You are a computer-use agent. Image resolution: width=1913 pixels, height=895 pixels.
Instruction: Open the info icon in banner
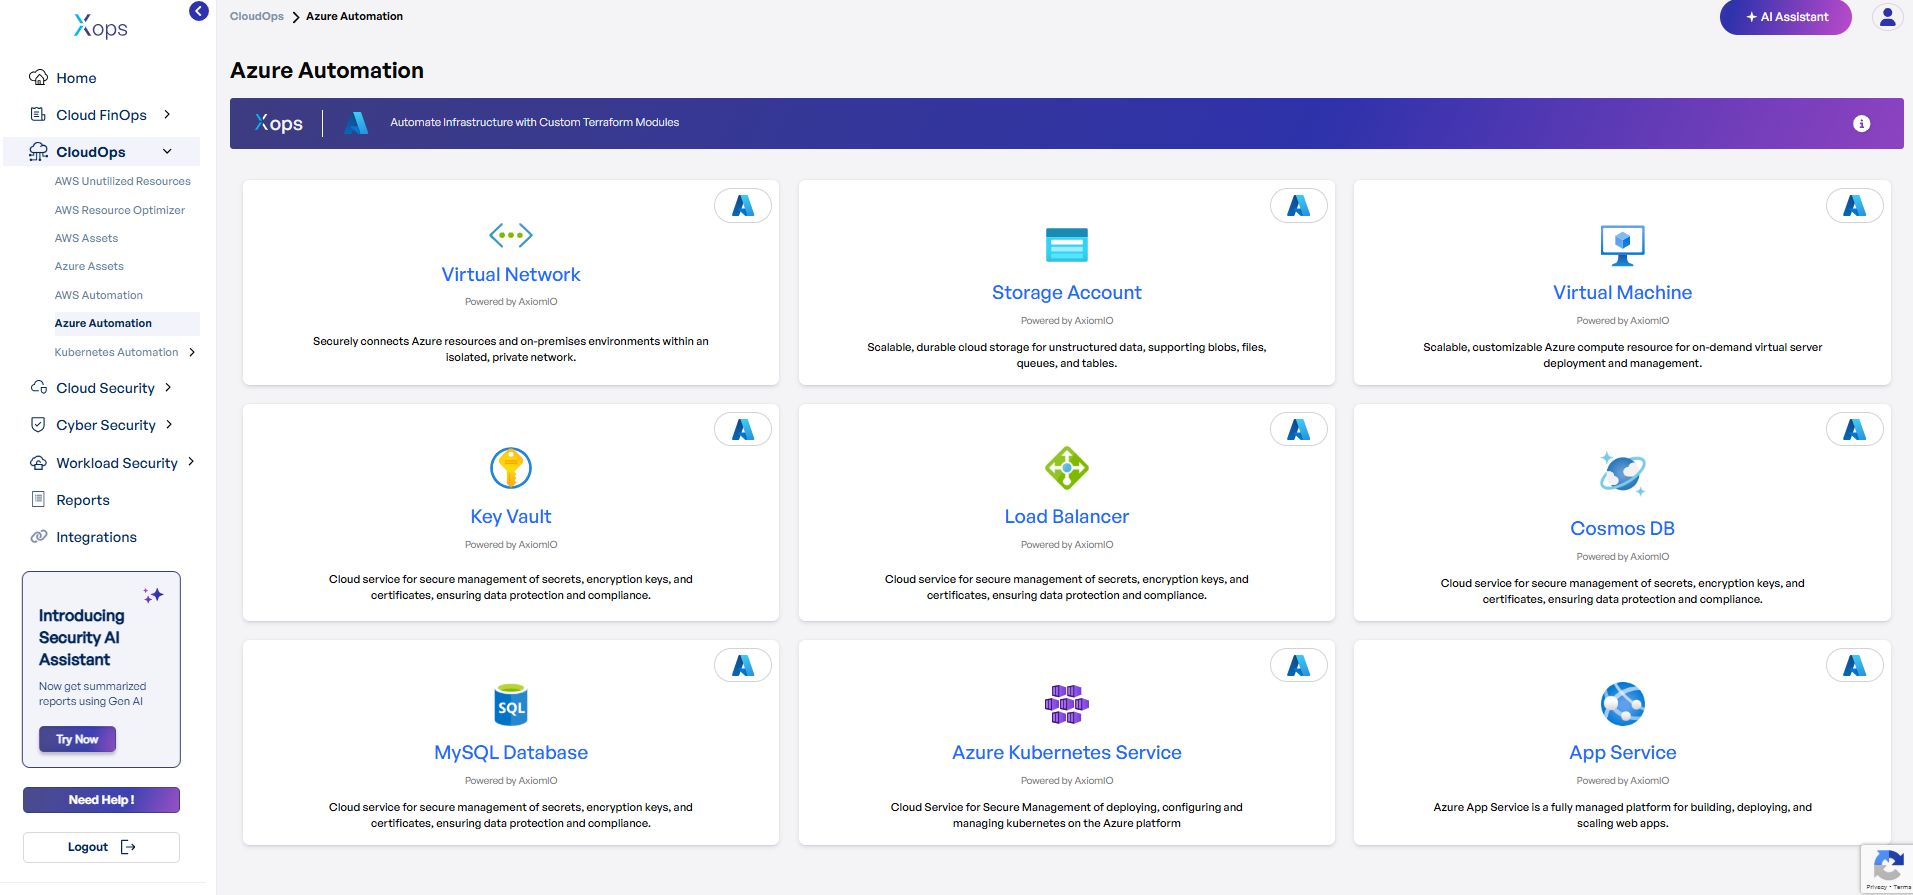1861,124
